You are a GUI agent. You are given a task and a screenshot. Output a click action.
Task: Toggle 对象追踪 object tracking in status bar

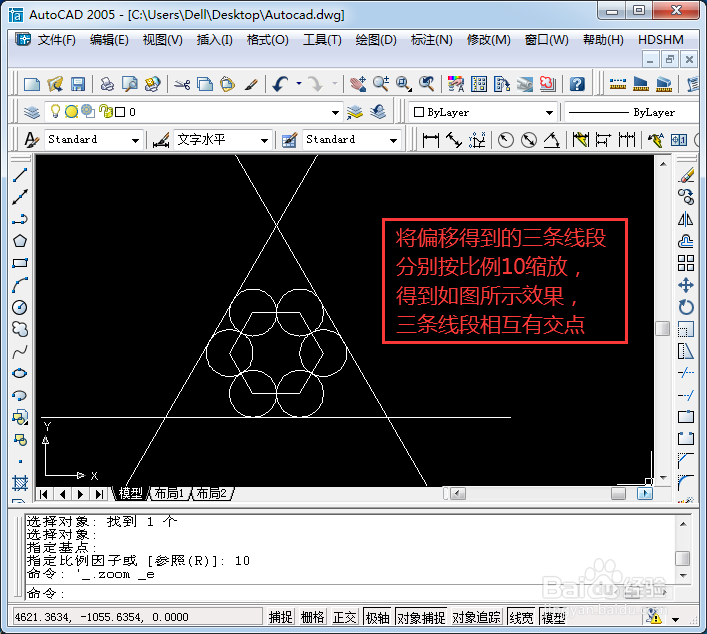(x=477, y=617)
